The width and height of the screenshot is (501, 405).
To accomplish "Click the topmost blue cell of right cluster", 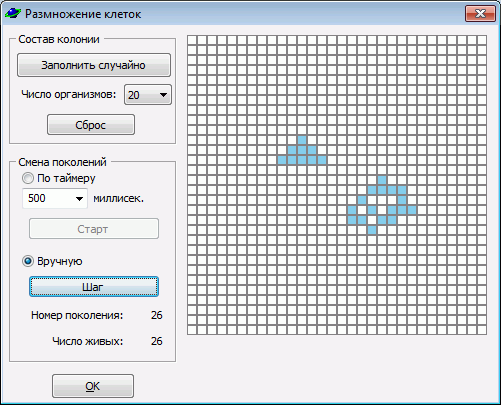I will [x=382, y=180].
